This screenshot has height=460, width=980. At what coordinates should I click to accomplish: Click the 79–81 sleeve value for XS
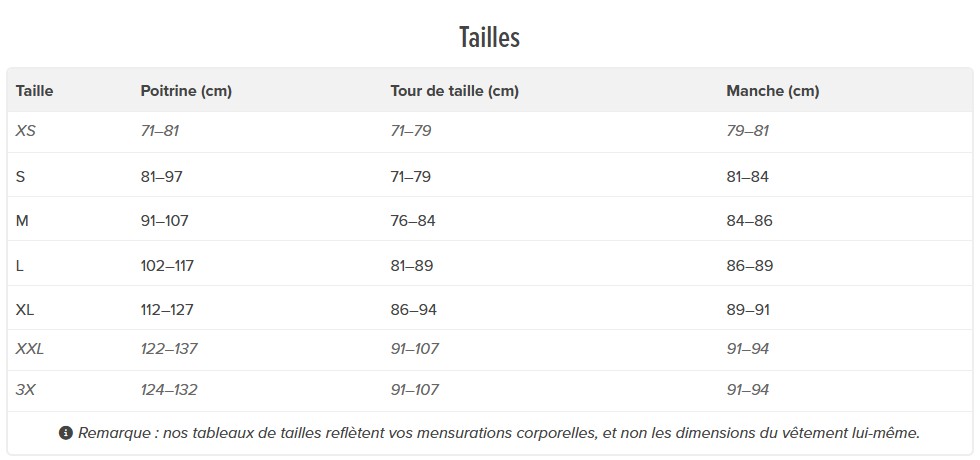click(748, 131)
